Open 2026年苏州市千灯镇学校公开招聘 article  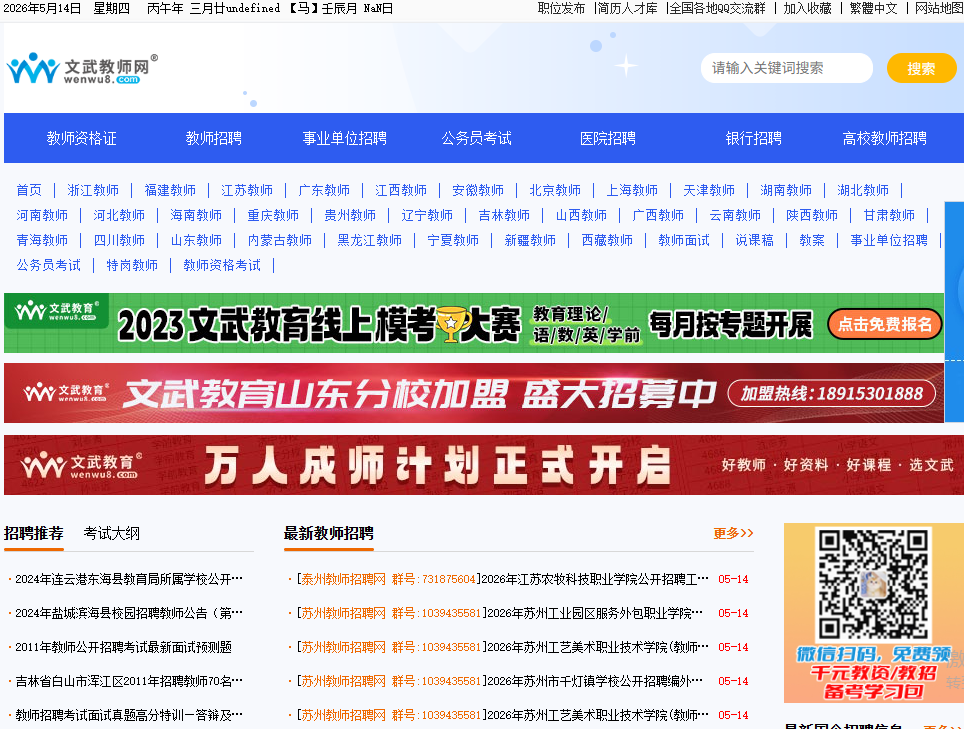pyautogui.click(x=595, y=682)
